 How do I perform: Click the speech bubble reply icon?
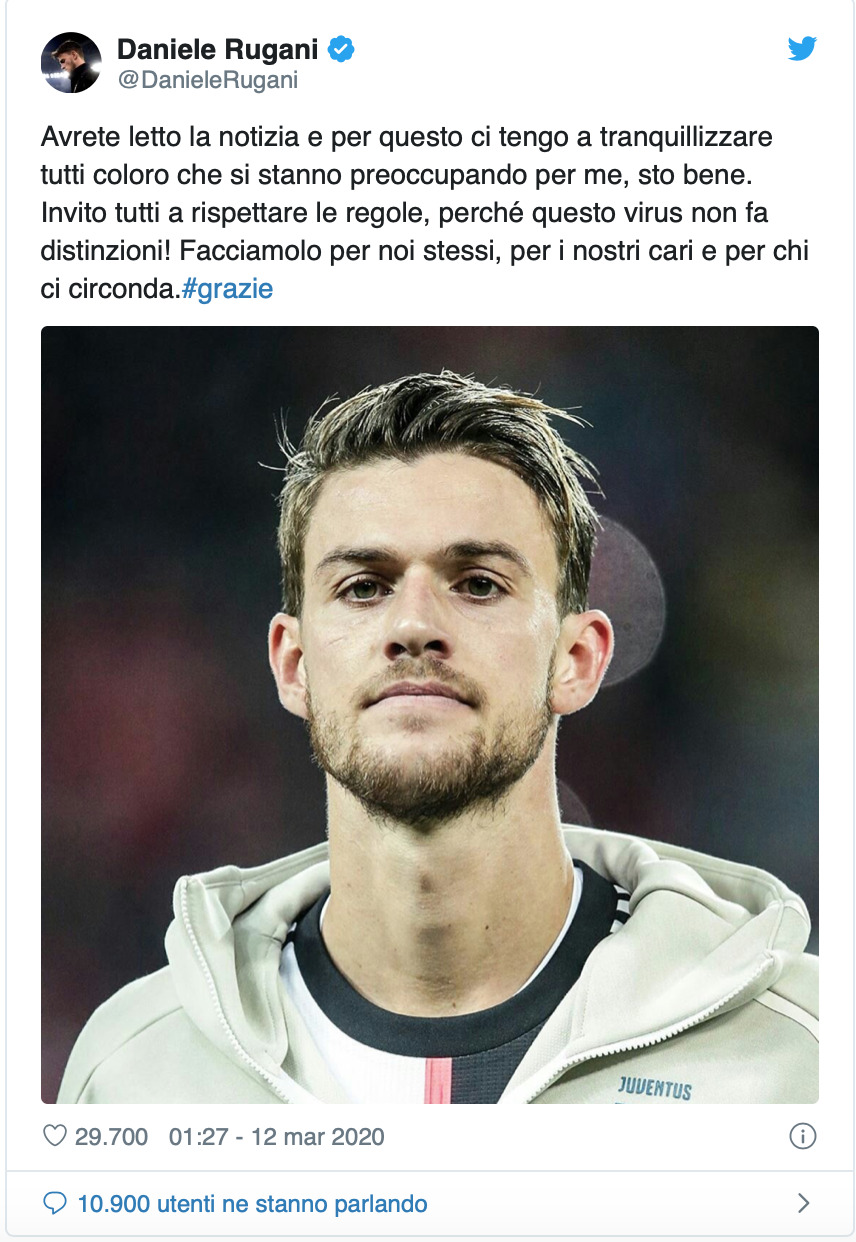56,1203
